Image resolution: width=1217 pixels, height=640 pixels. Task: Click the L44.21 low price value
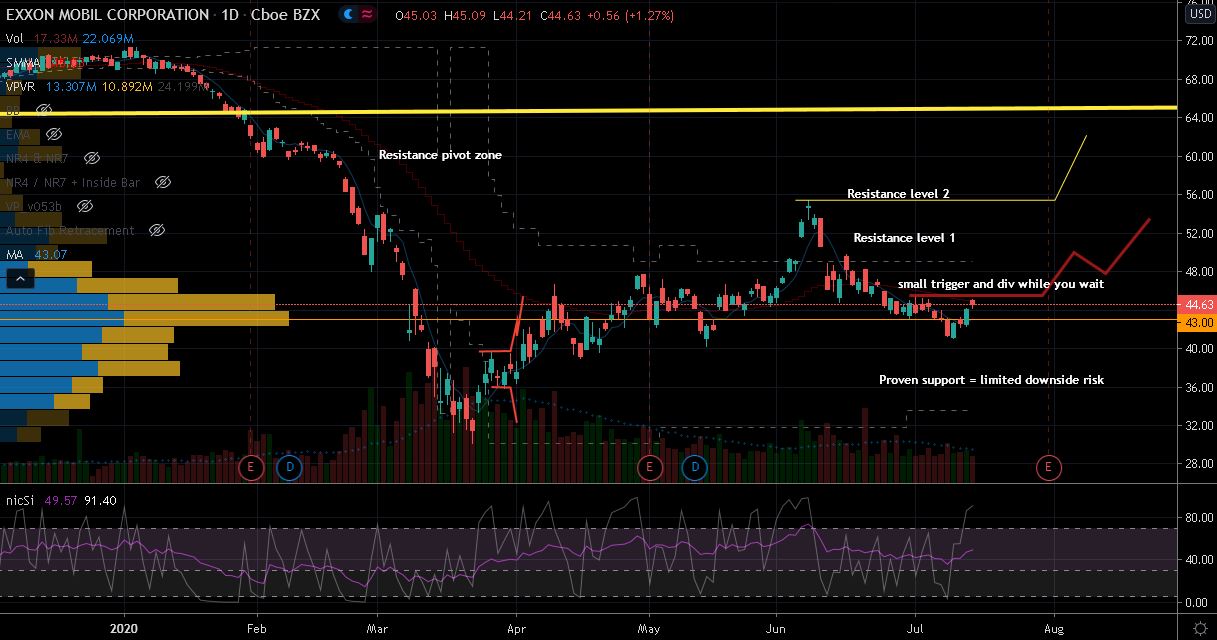pos(513,16)
